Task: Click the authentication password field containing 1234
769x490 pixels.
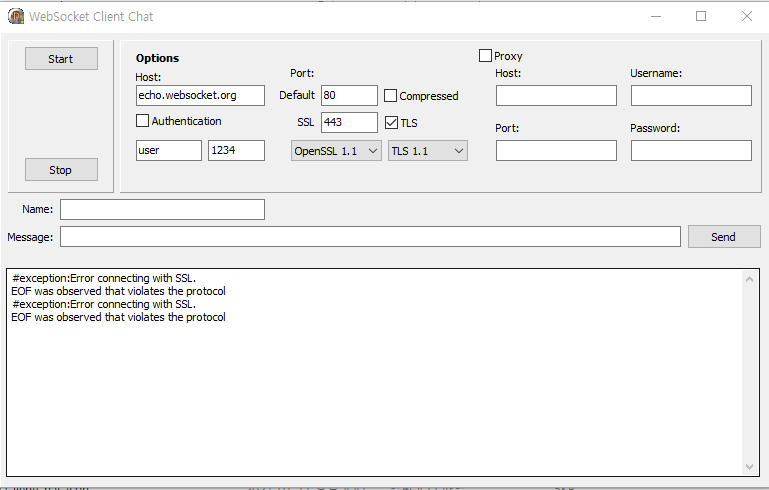Action: 236,150
